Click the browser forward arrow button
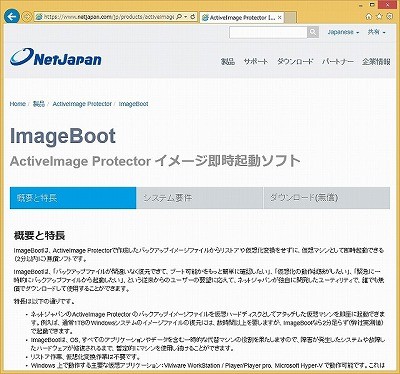Screen dimensions: 400x374 (27, 17)
